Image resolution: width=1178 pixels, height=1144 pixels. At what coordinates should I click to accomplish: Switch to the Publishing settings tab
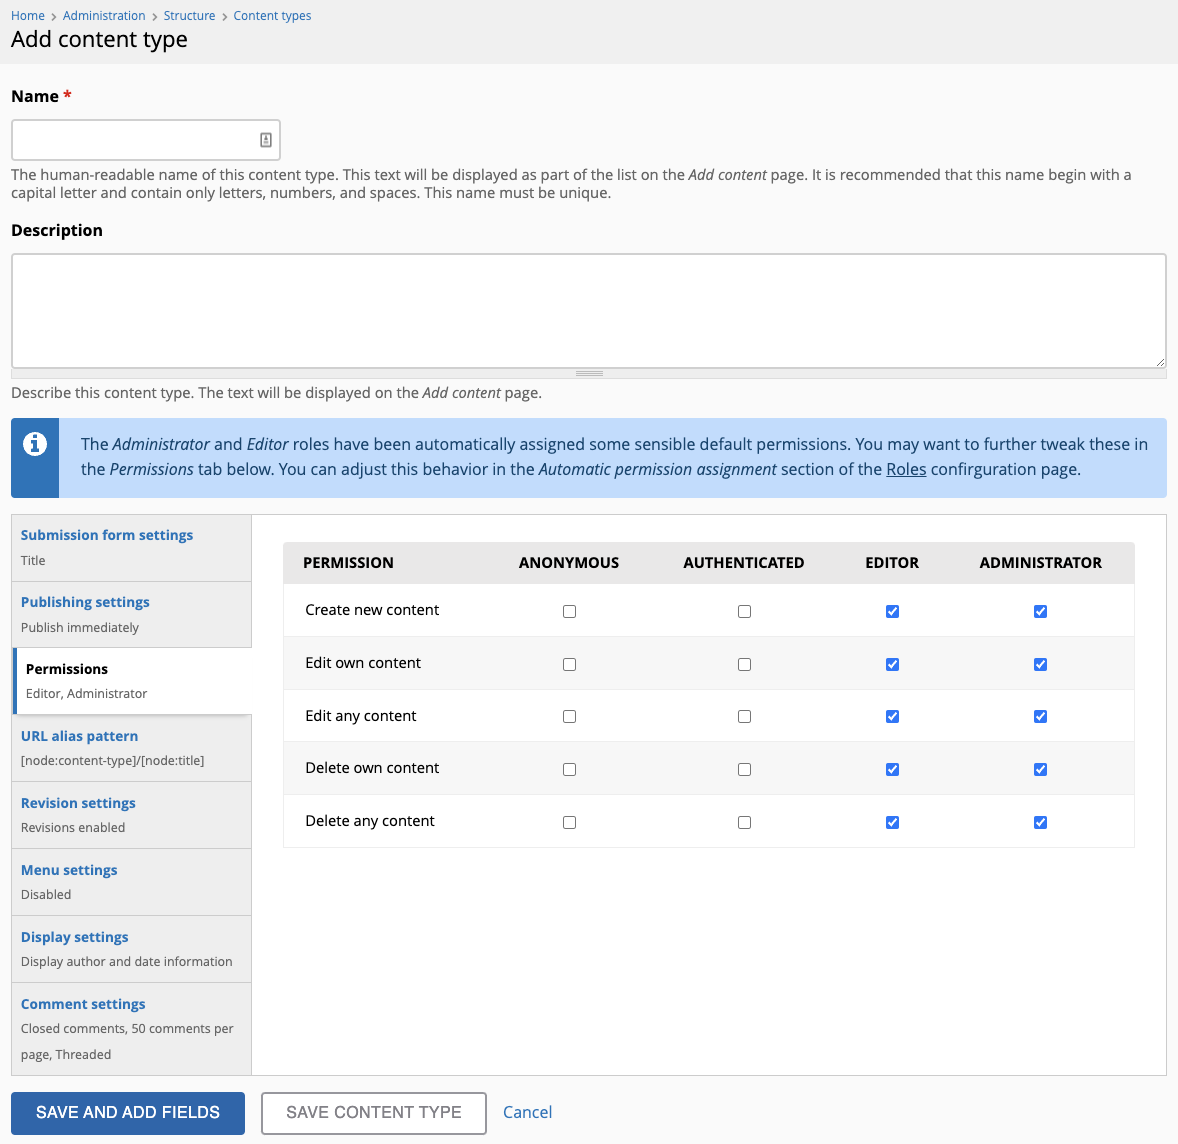pyautogui.click(x=85, y=602)
